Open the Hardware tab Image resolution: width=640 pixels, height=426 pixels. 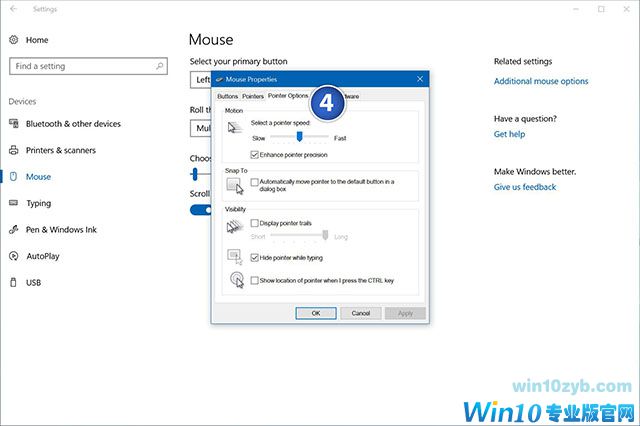[351, 96]
